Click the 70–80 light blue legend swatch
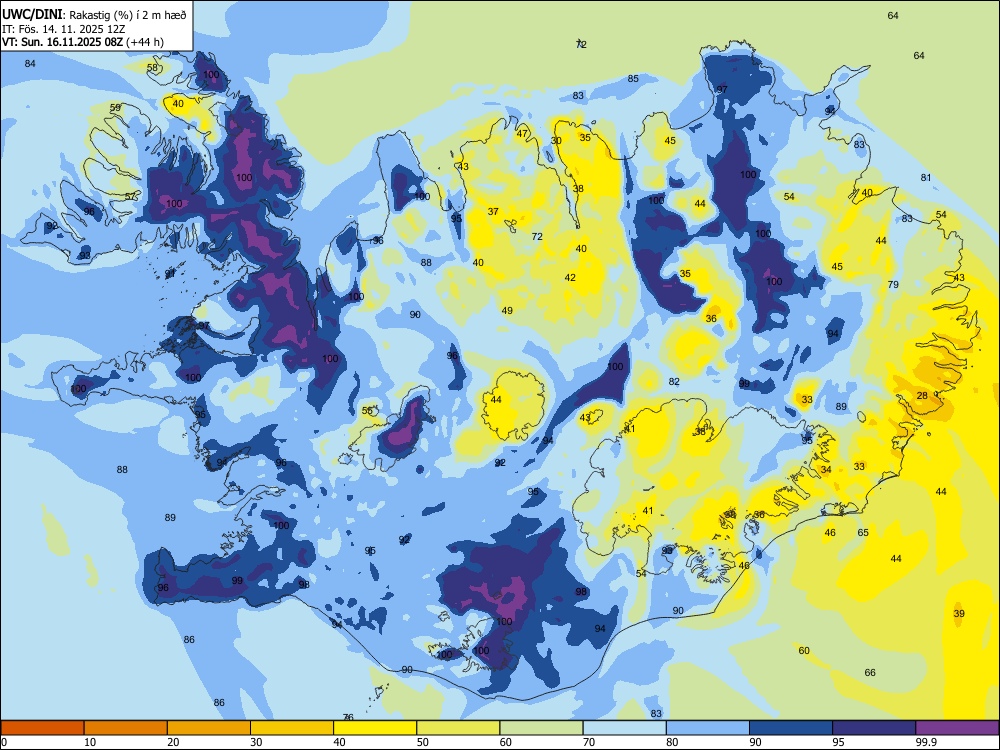The height and width of the screenshot is (750, 1000). pyautogui.click(x=624, y=728)
